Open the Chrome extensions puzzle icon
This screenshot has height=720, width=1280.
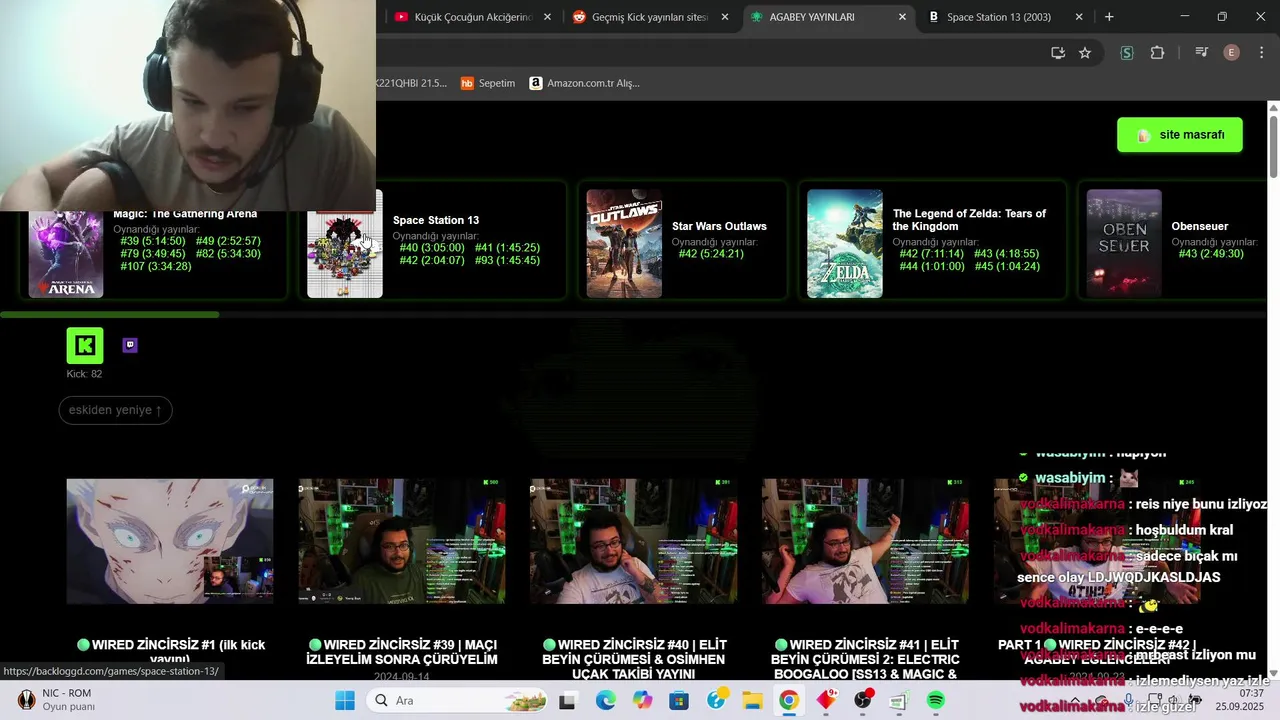pyautogui.click(x=1158, y=53)
